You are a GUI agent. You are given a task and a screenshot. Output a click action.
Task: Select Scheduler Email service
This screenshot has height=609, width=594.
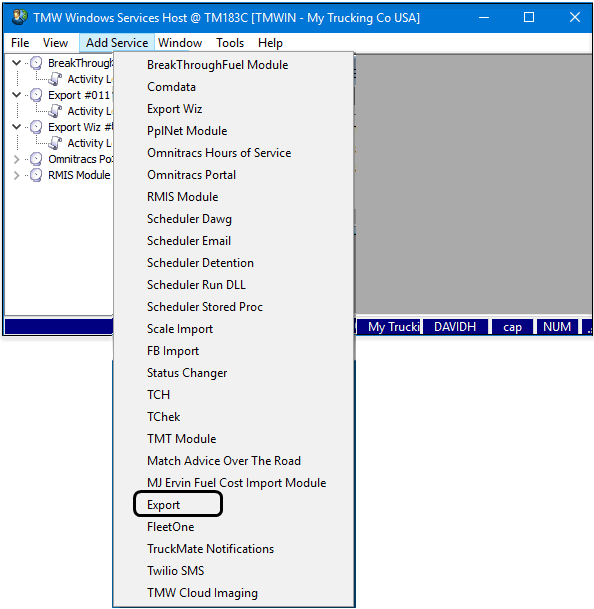click(x=233, y=241)
